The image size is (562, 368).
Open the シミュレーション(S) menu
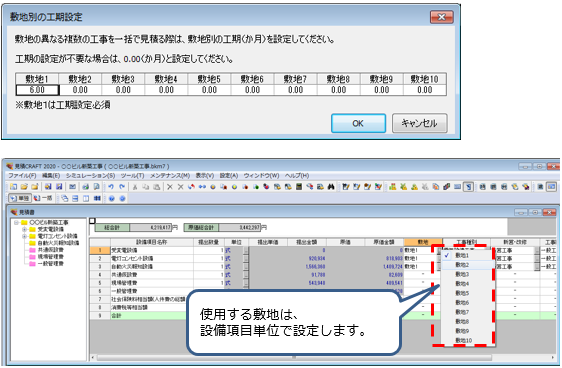(90, 176)
